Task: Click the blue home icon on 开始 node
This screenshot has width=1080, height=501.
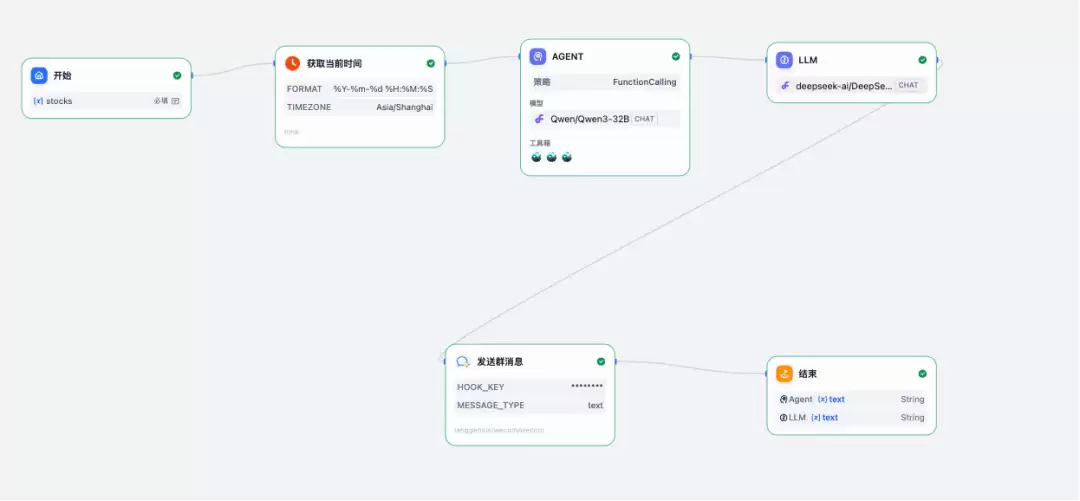Action: click(39, 76)
